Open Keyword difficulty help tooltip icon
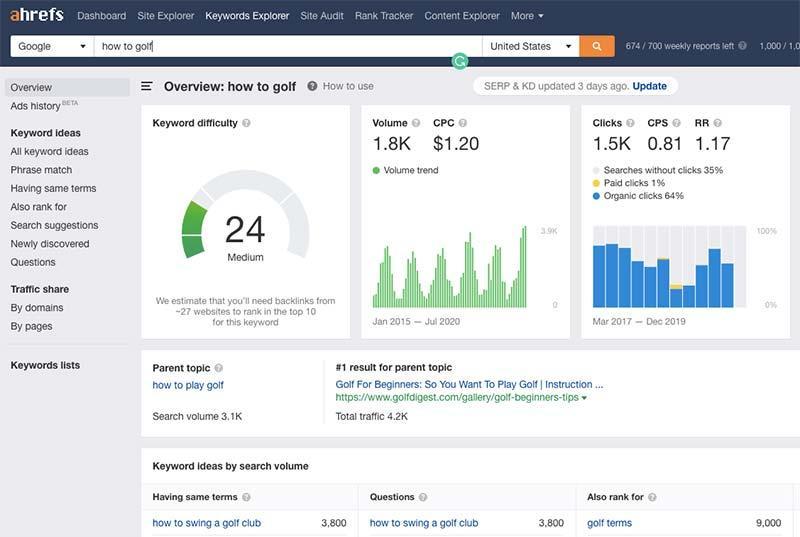The height and width of the screenshot is (537, 800). [x=246, y=123]
